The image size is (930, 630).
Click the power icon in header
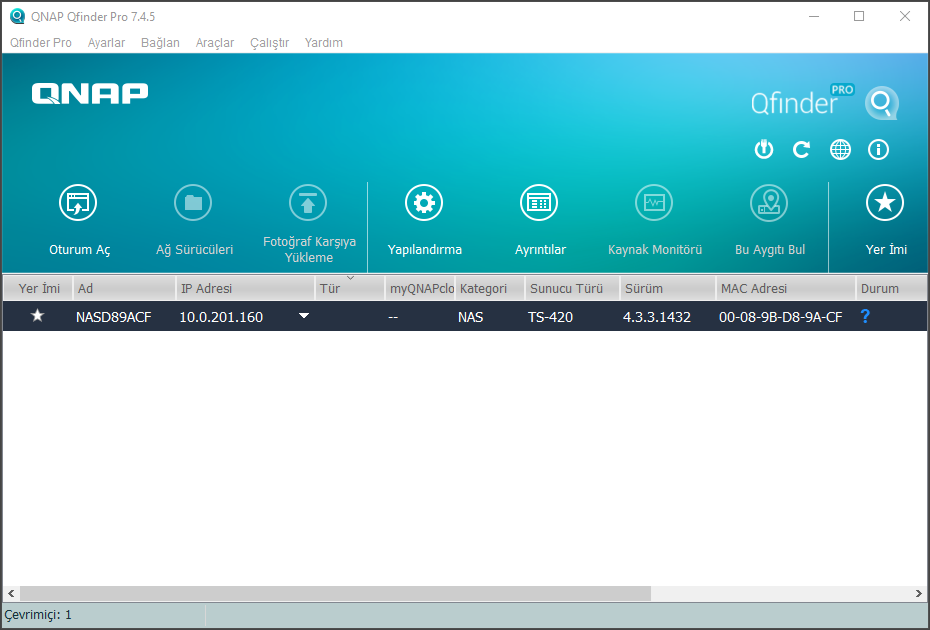coord(763,150)
